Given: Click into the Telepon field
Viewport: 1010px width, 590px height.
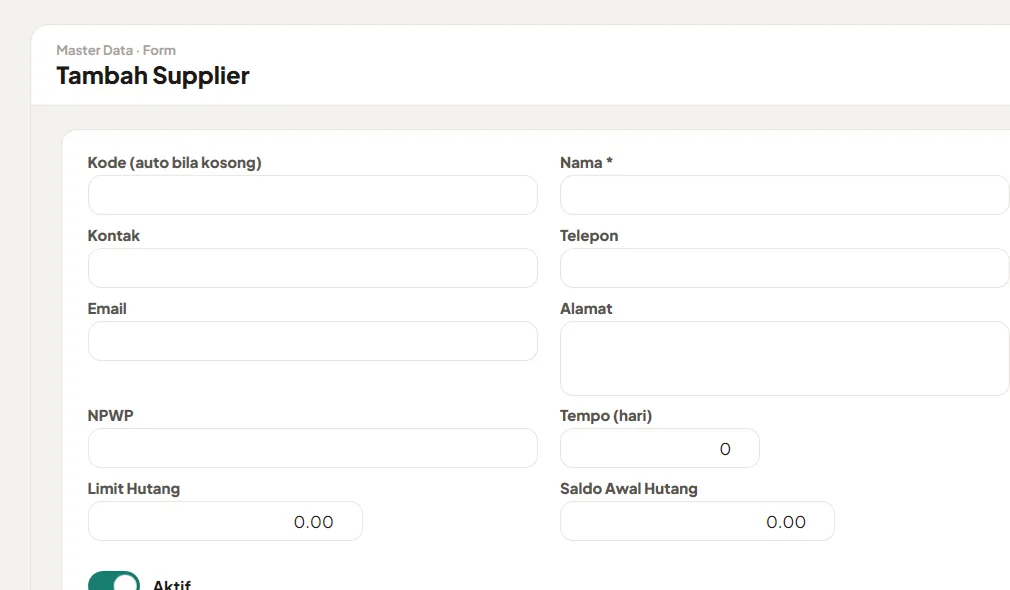Looking at the screenshot, I should point(785,268).
